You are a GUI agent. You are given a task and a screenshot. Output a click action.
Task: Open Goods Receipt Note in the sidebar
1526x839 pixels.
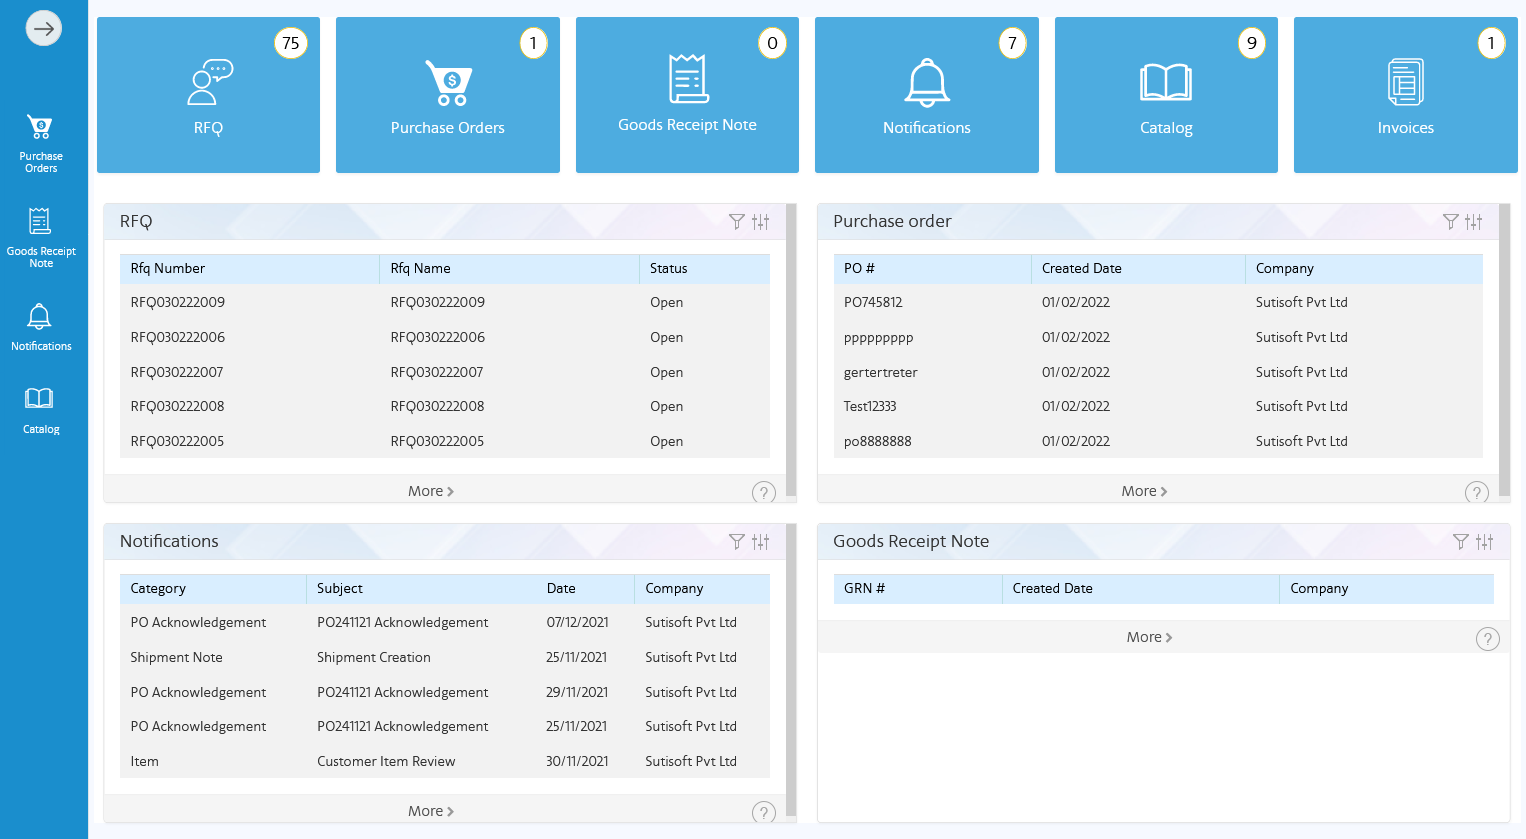[x=40, y=237]
